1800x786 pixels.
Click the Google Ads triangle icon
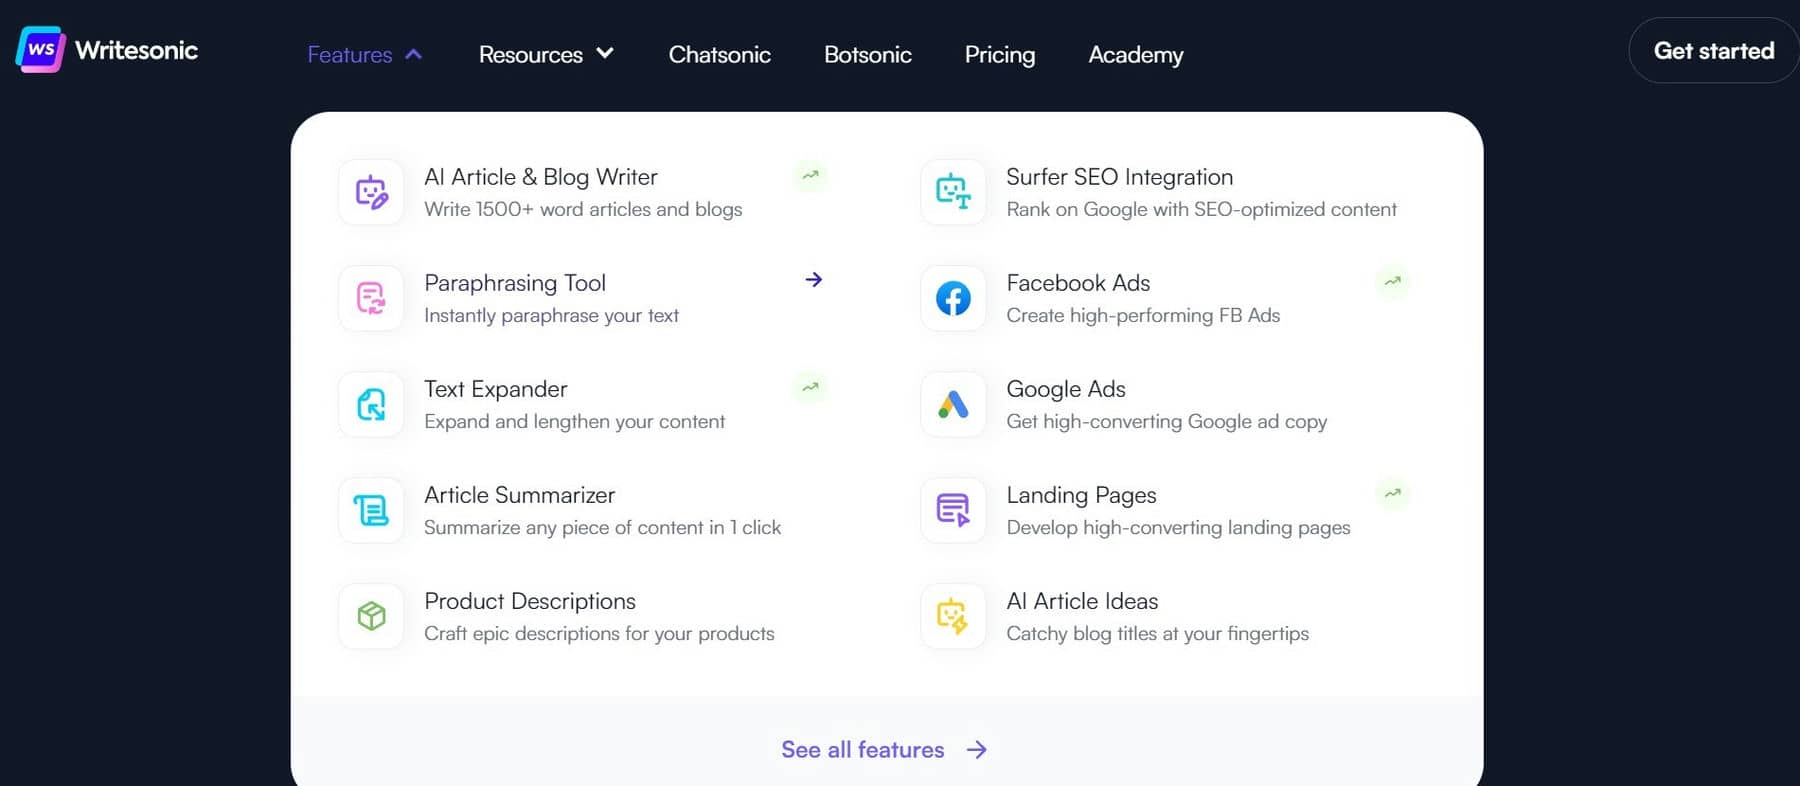[952, 404]
